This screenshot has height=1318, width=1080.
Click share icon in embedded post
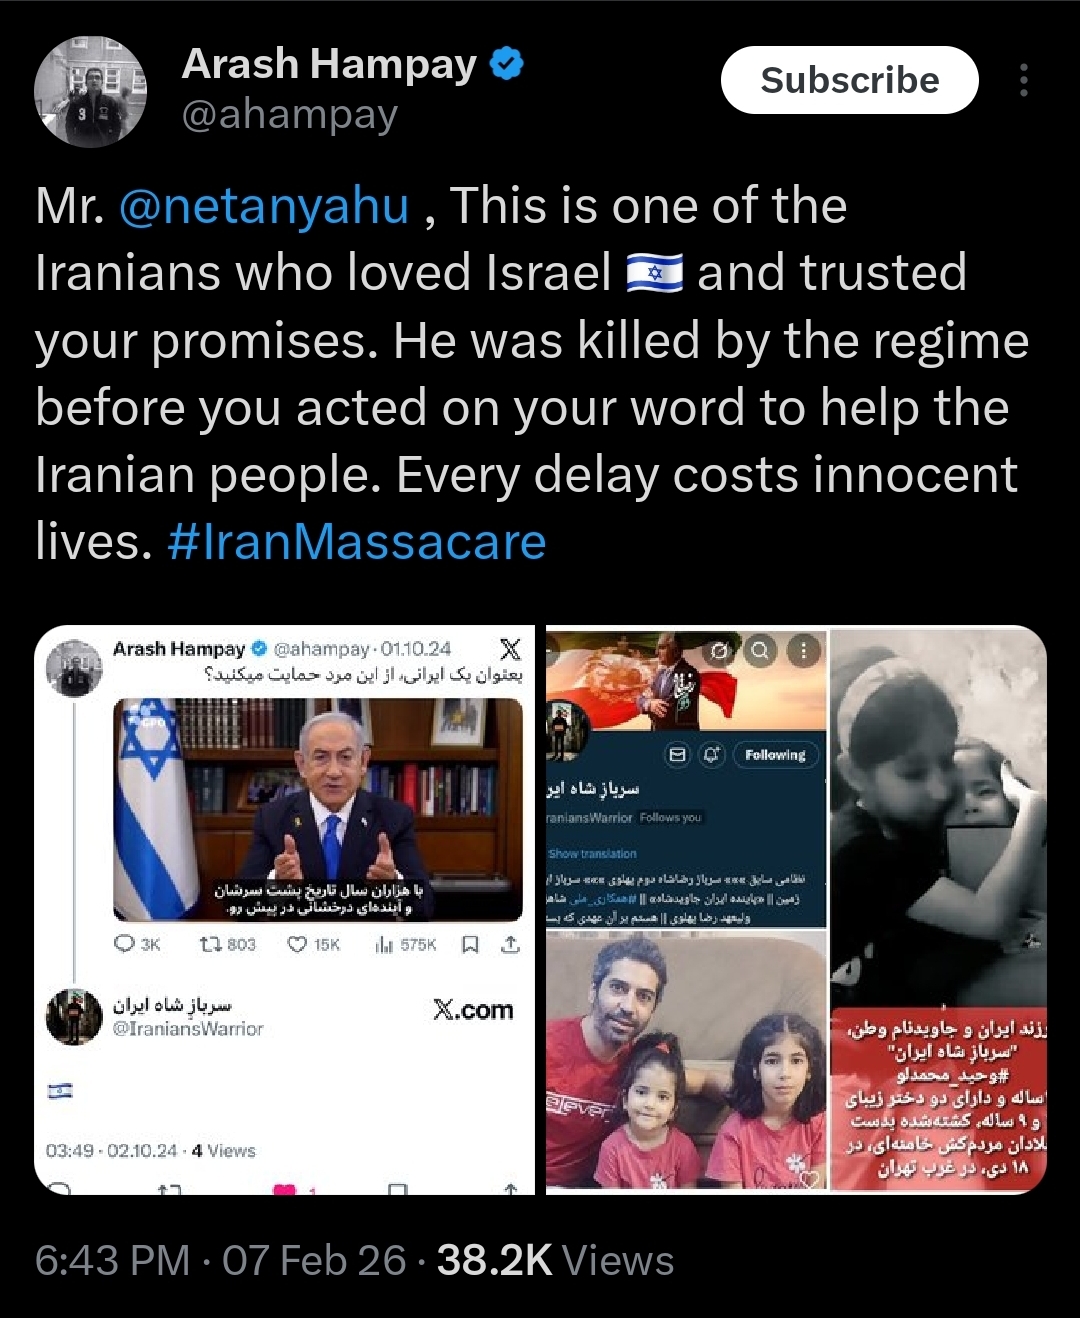(510, 944)
